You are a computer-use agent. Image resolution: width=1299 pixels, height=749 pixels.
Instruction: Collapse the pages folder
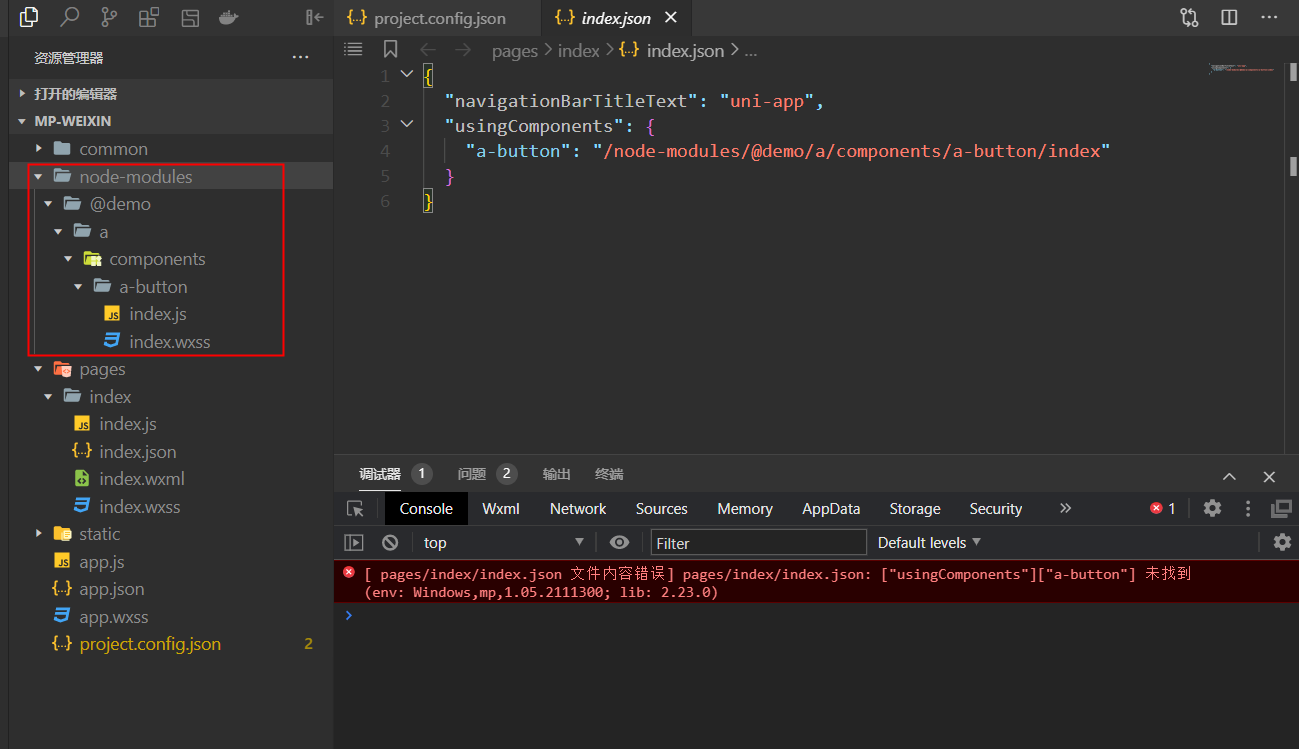[x=171, y=368]
